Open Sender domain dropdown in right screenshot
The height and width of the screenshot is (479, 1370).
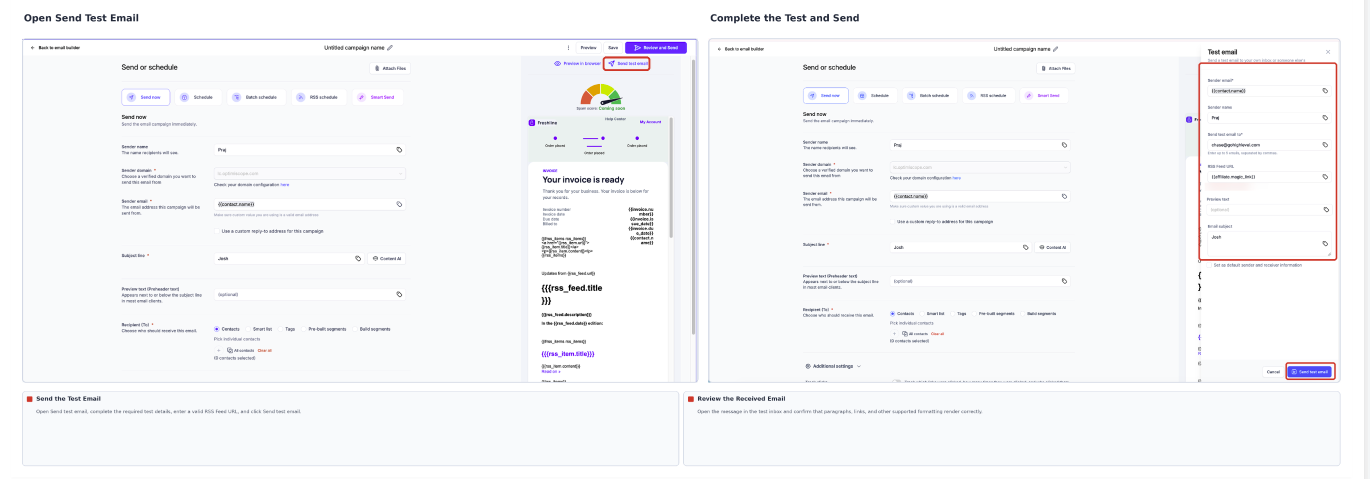pos(981,167)
